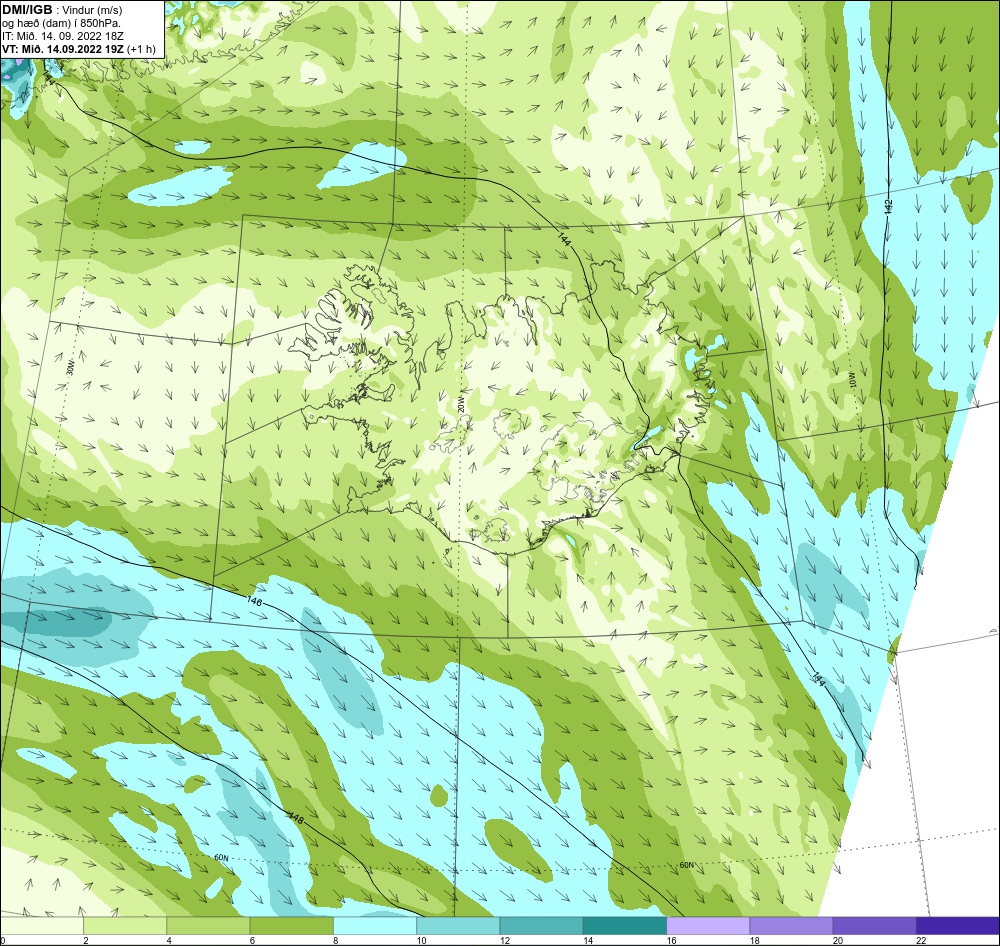Image resolution: width=1000 pixels, height=946 pixels.
Task: Click the "6" value on the legend scale
Action: pos(253,940)
